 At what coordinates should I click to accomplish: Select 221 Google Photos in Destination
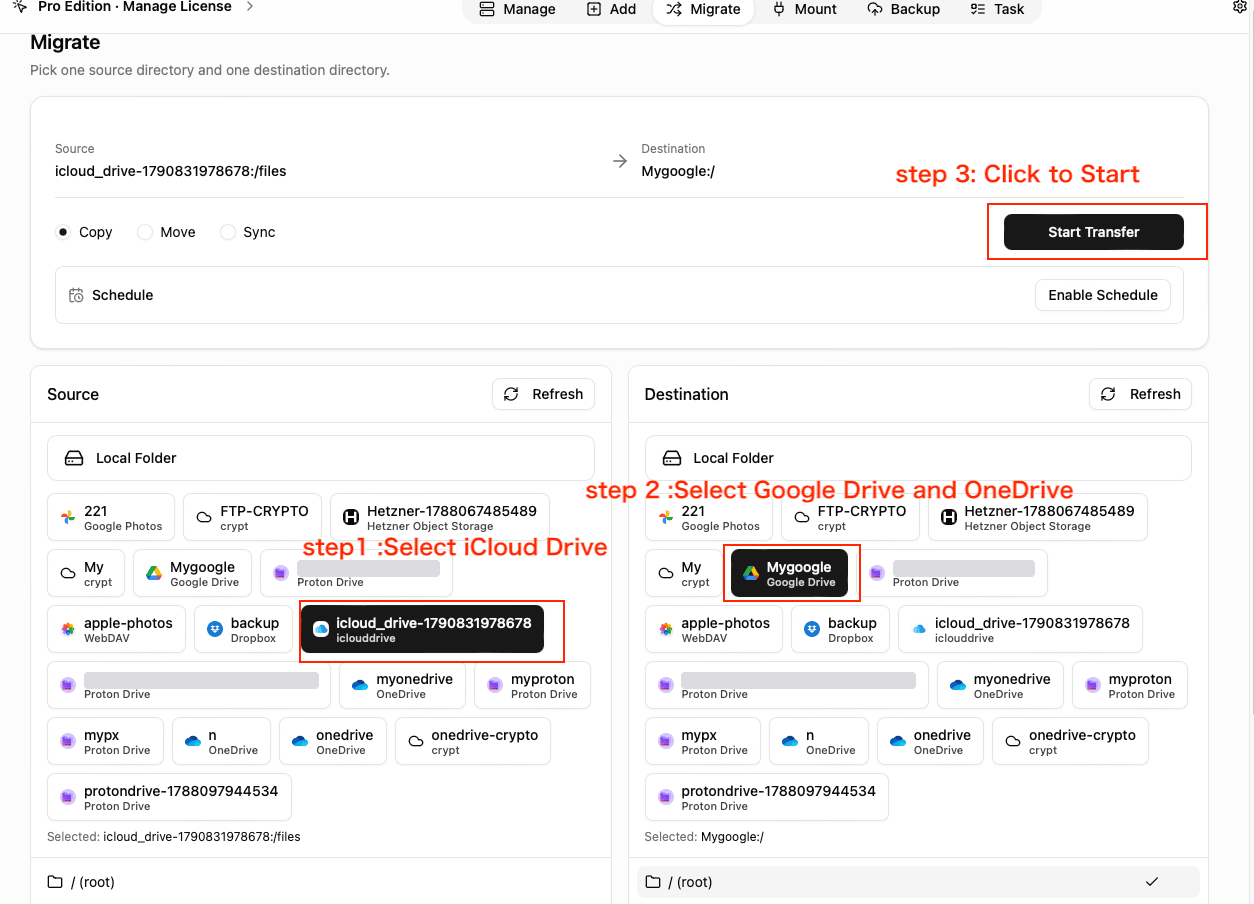pyautogui.click(x=709, y=517)
